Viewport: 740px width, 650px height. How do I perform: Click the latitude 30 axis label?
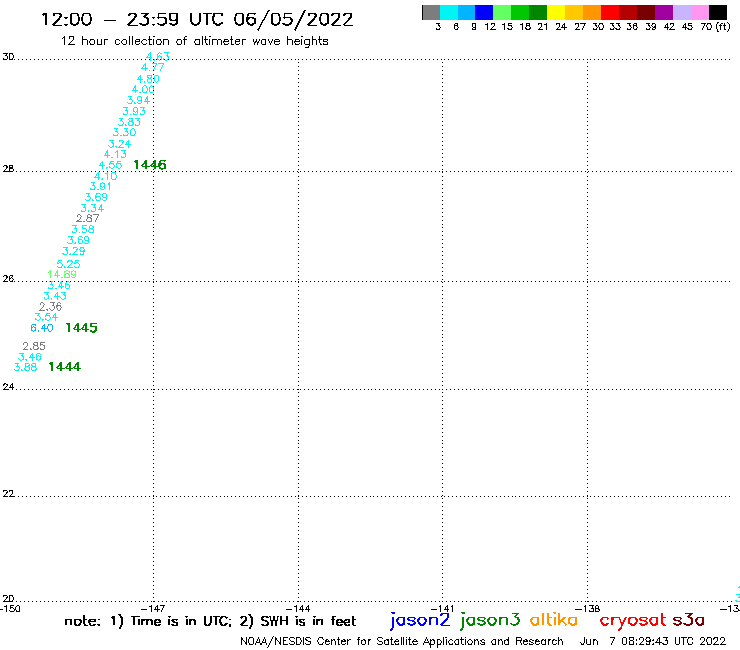point(8,57)
